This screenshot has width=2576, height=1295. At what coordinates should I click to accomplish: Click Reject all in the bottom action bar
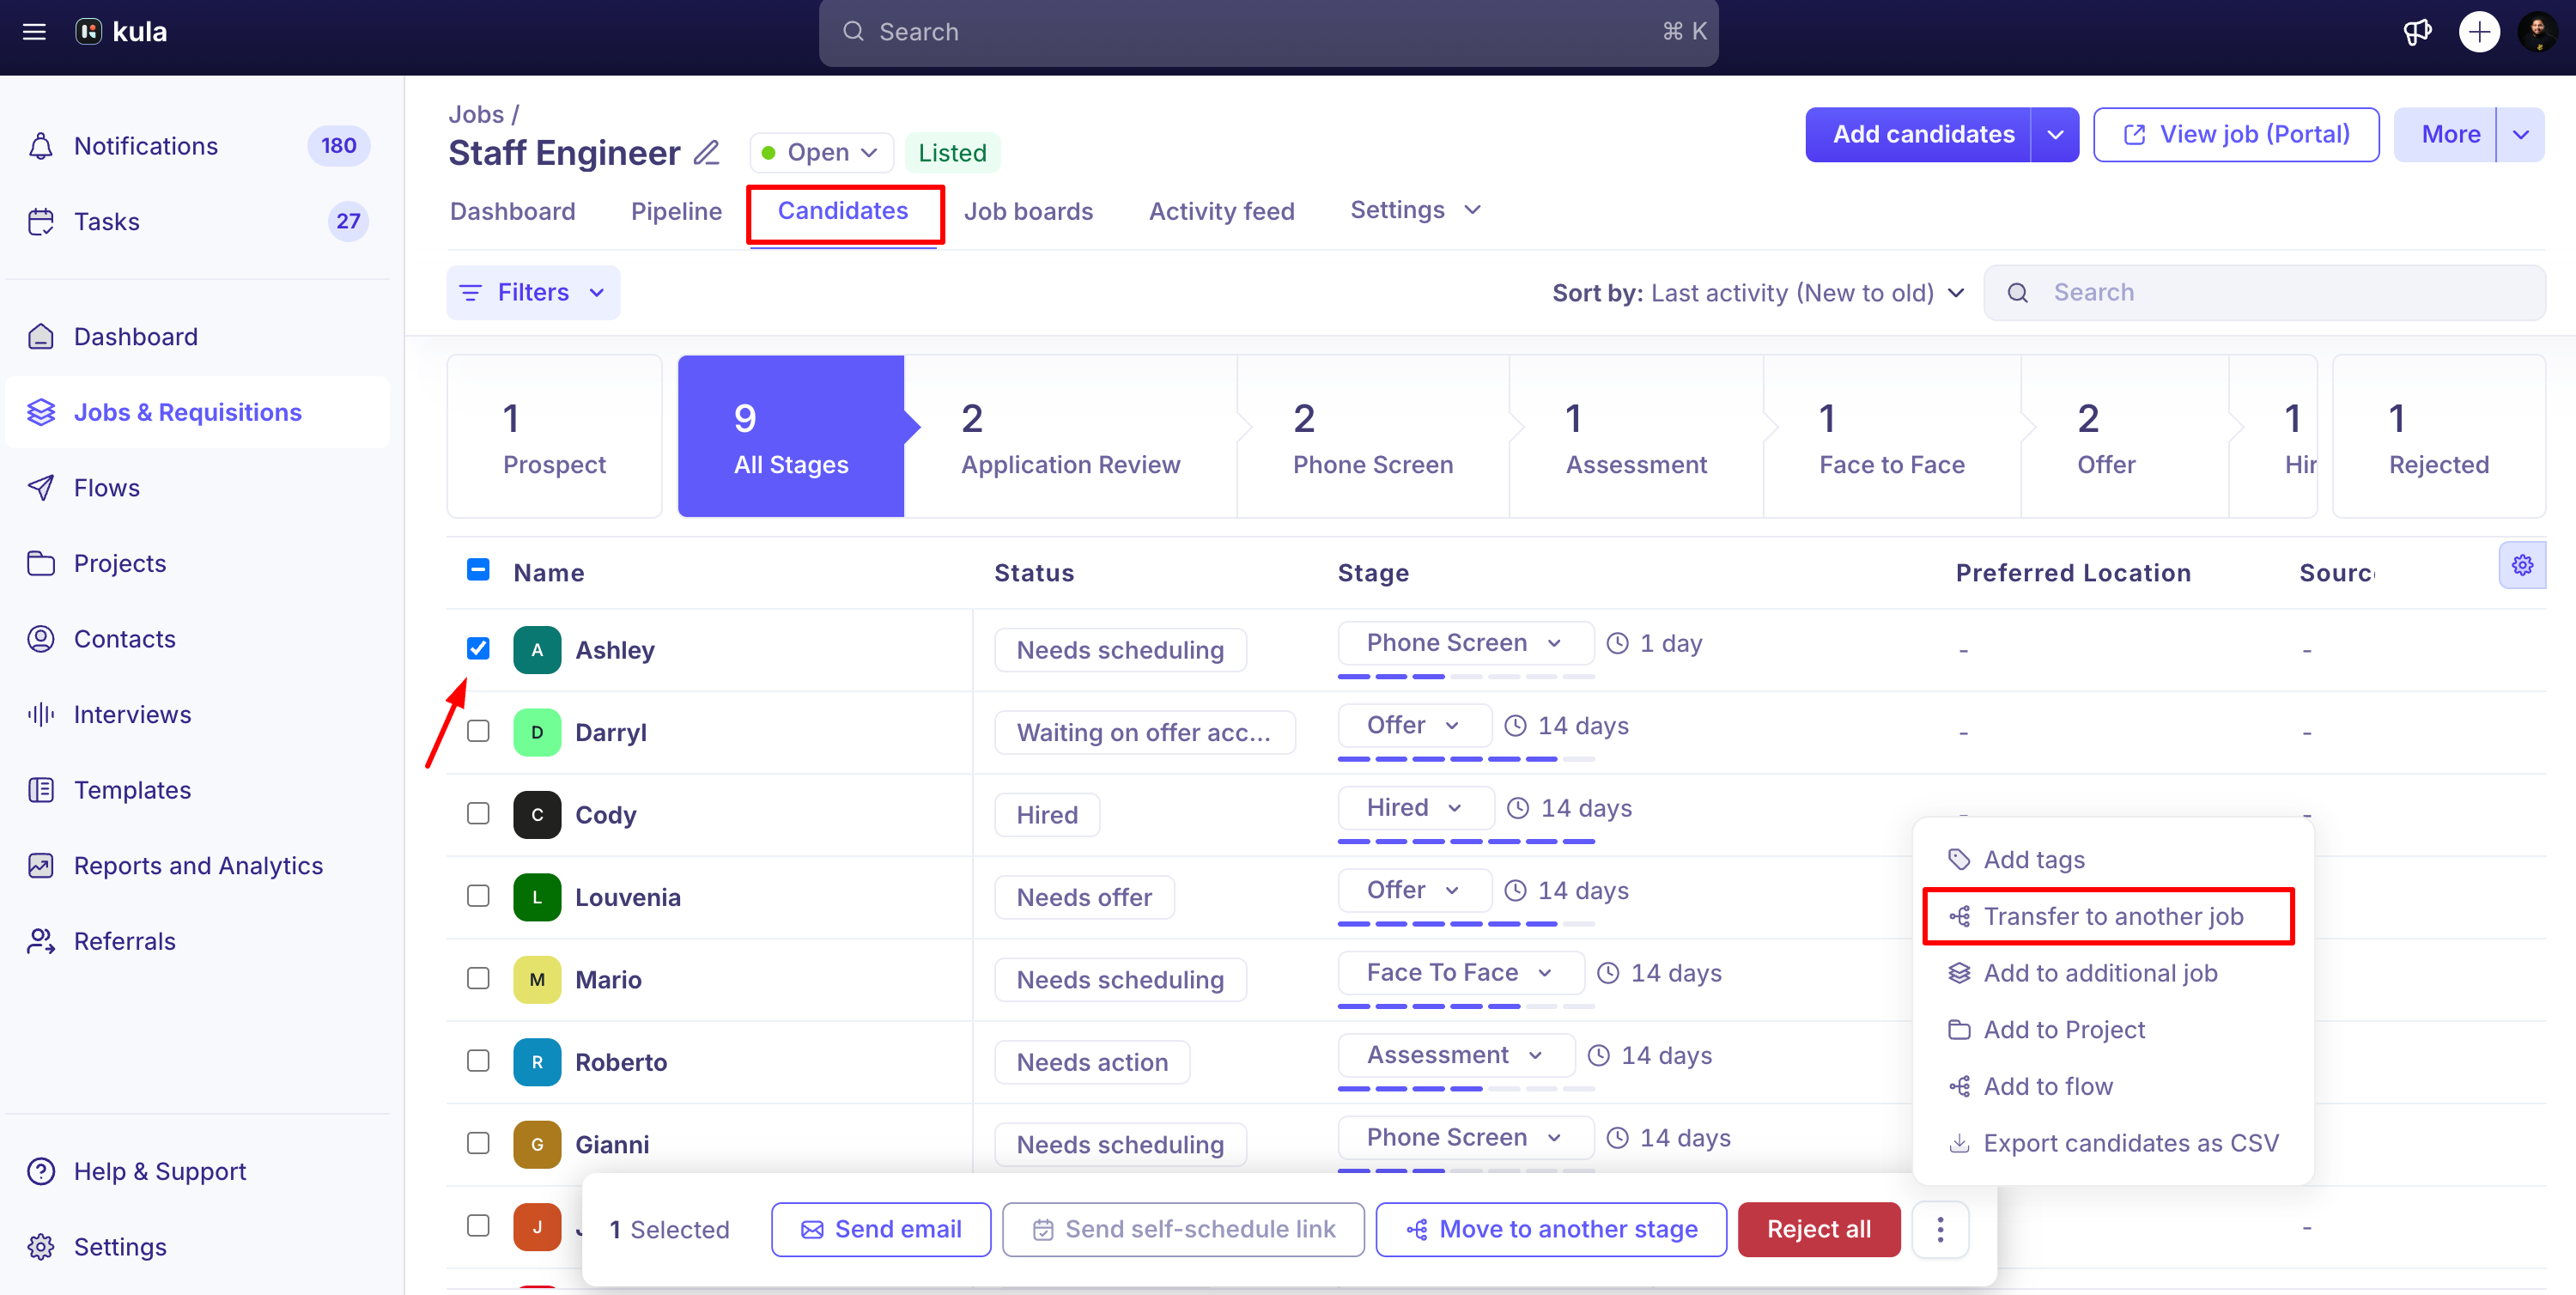click(1817, 1229)
